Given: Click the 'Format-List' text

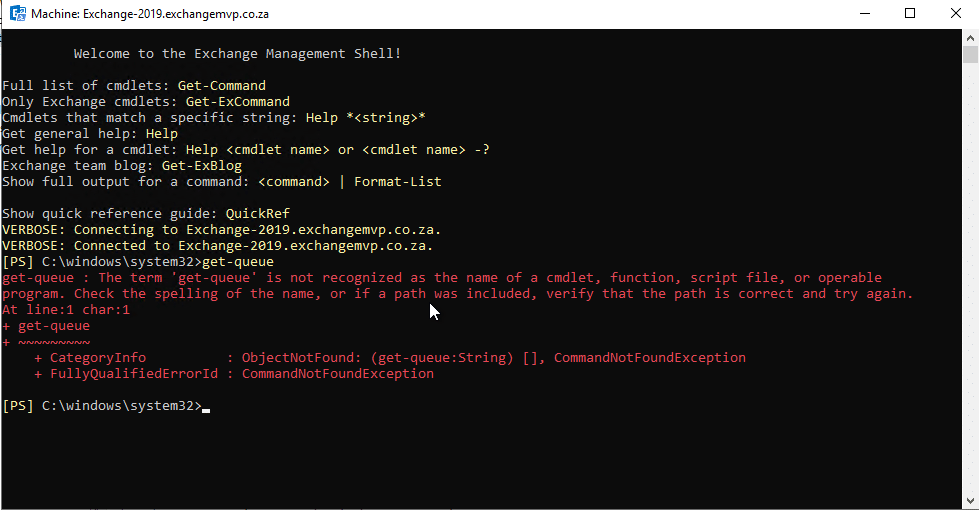Looking at the screenshot, I should 397,182.
